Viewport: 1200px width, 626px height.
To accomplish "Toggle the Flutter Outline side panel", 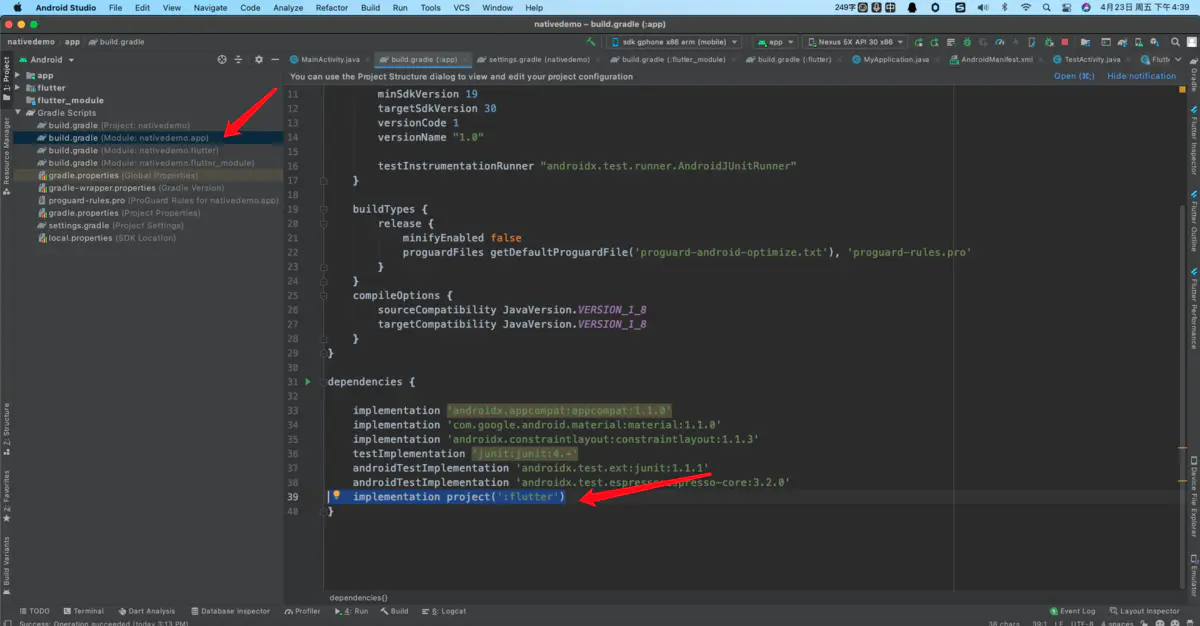I will pyautogui.click(x=1194, y=223).
